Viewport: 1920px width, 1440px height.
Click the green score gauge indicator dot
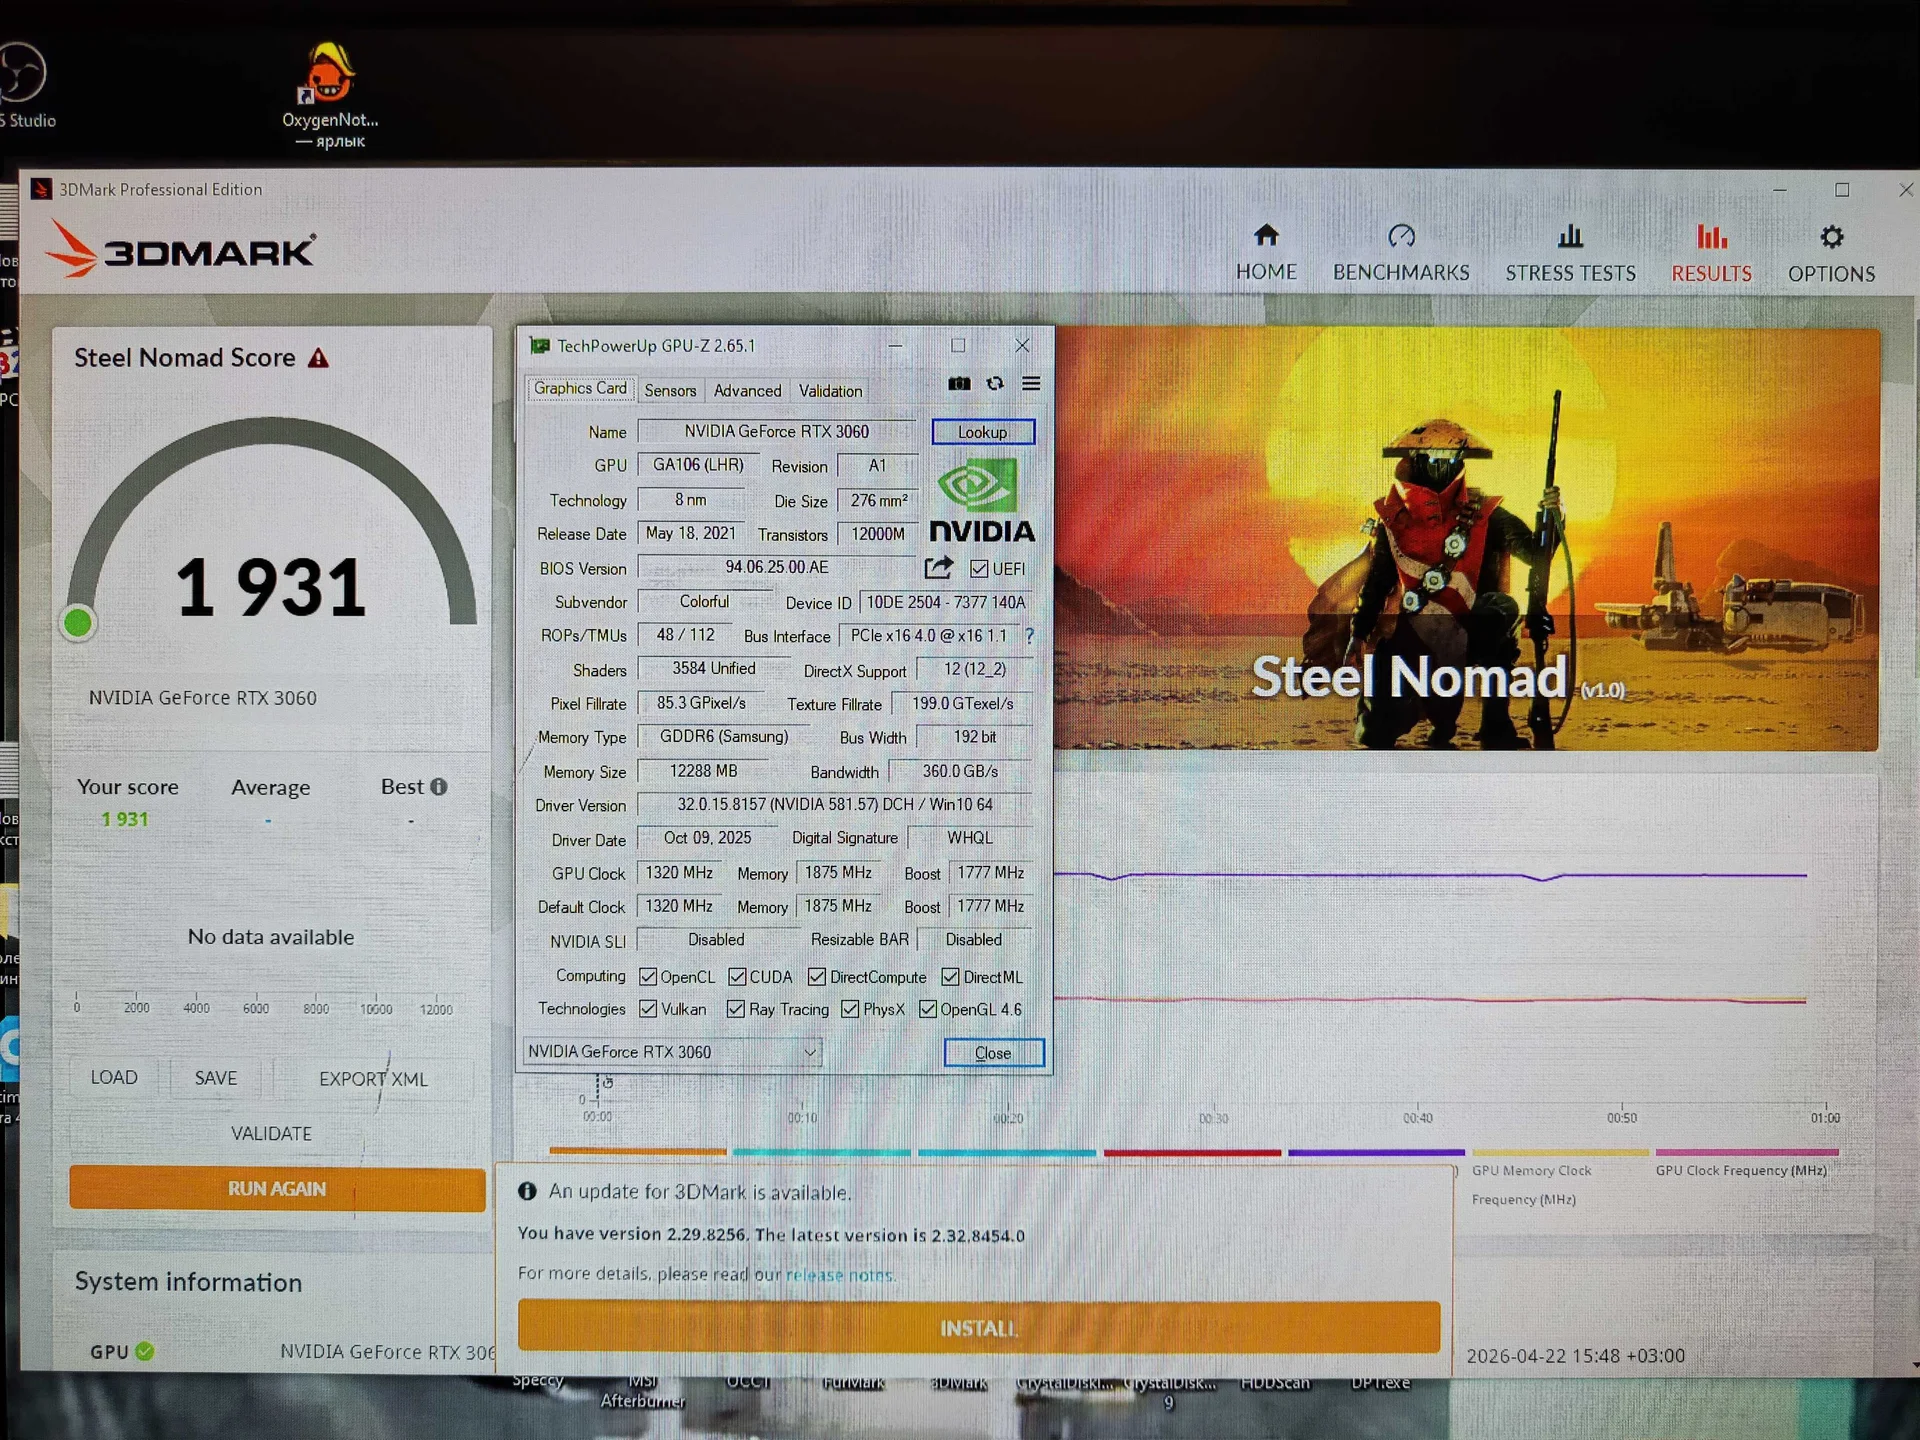pos(78,623)
